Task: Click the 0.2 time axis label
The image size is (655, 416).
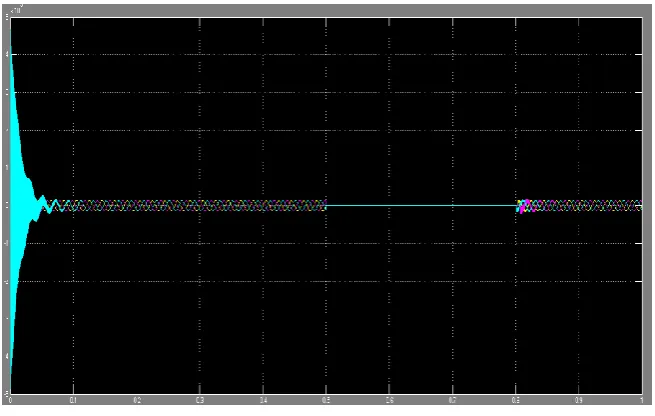Action: click(x=137, y=401)
